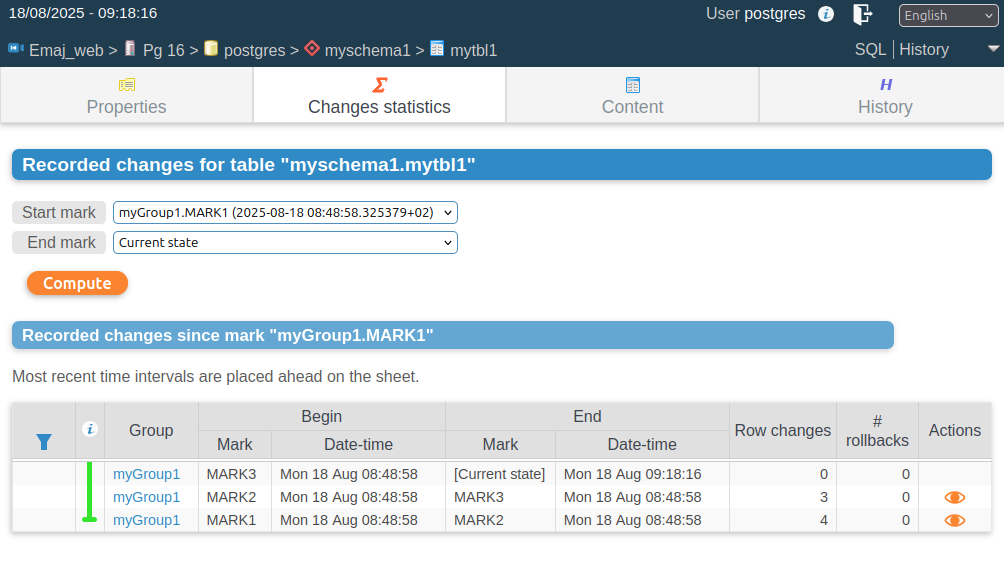Click the Actions column header

click(955, 430)
